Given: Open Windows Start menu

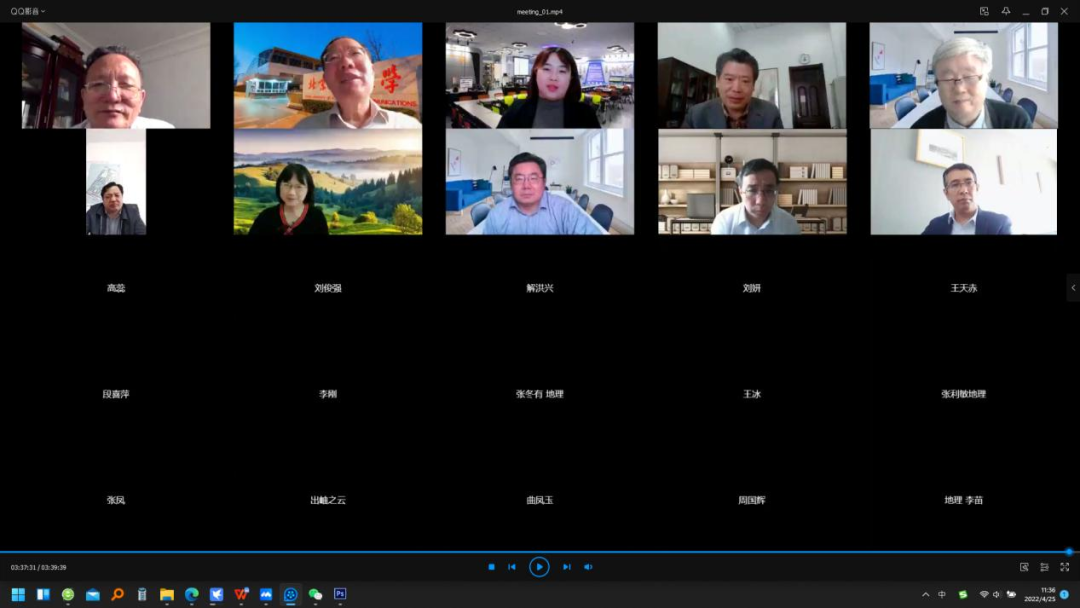Looking at the screenshot, I should (x=18, y=594).
